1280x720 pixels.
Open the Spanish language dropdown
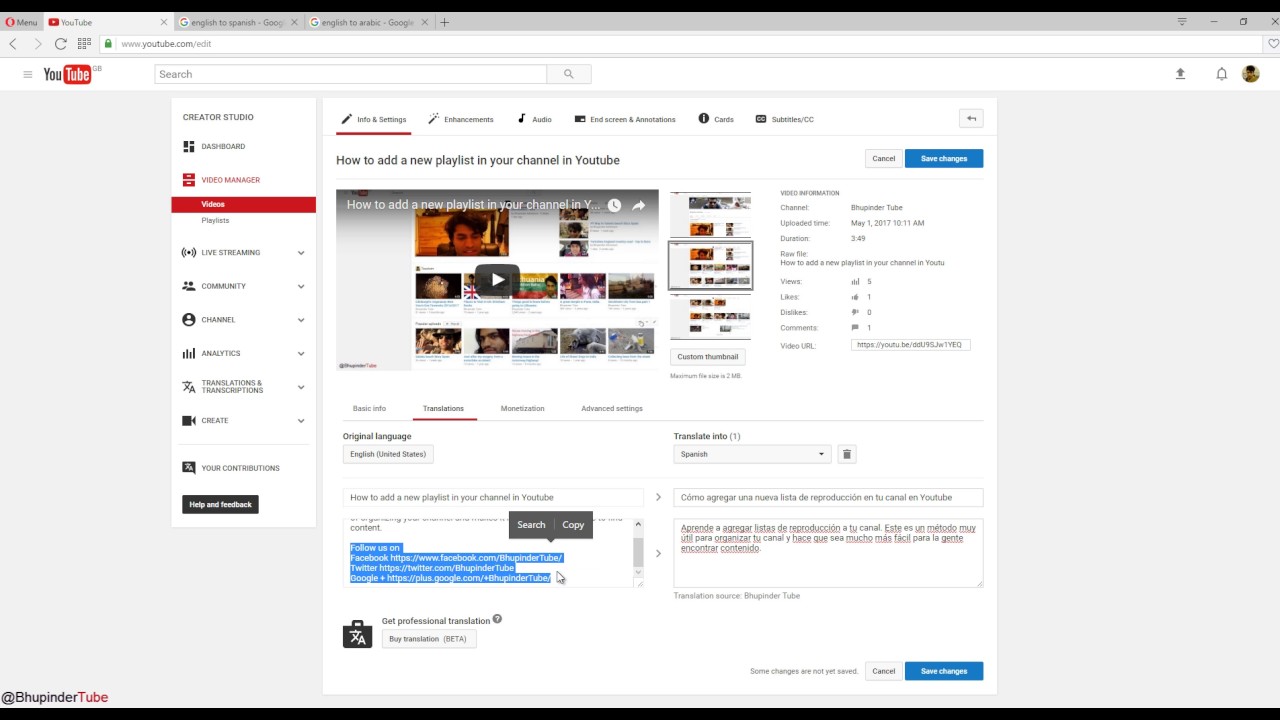pyautogui.click(x=752, y=454)
